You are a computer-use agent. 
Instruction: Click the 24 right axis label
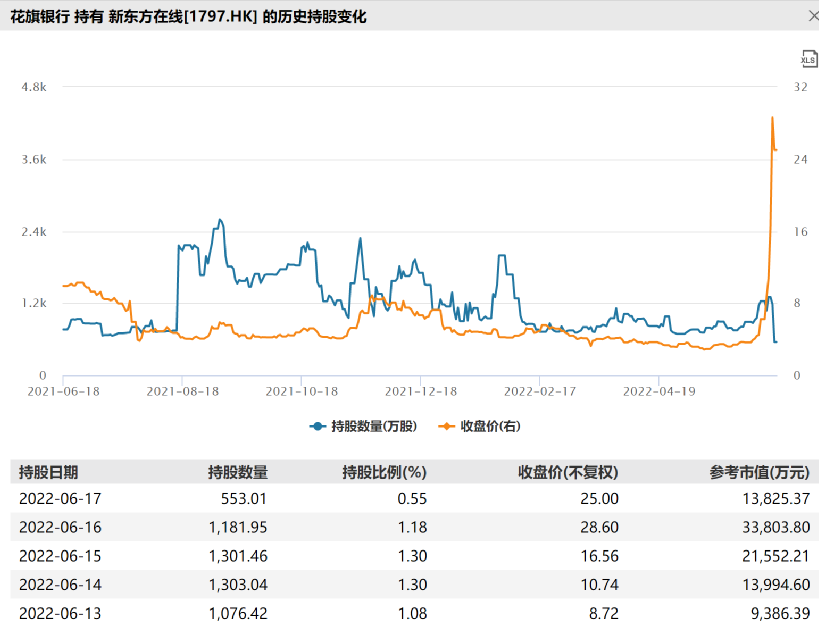800,159
